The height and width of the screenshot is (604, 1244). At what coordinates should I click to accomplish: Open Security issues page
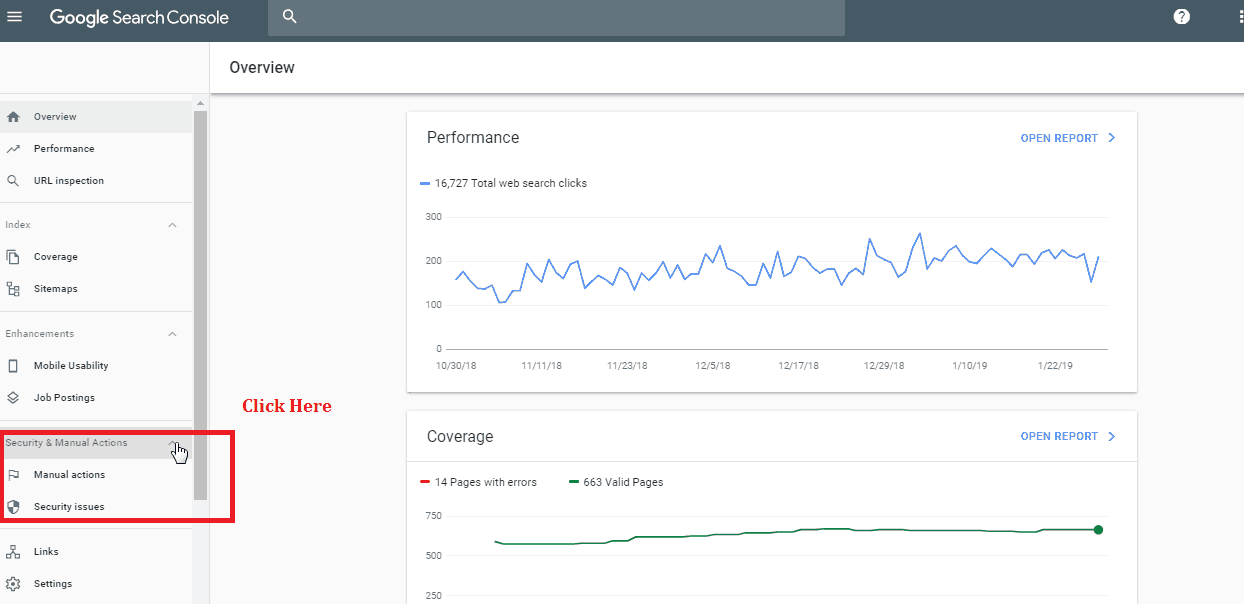pos(96,507)
